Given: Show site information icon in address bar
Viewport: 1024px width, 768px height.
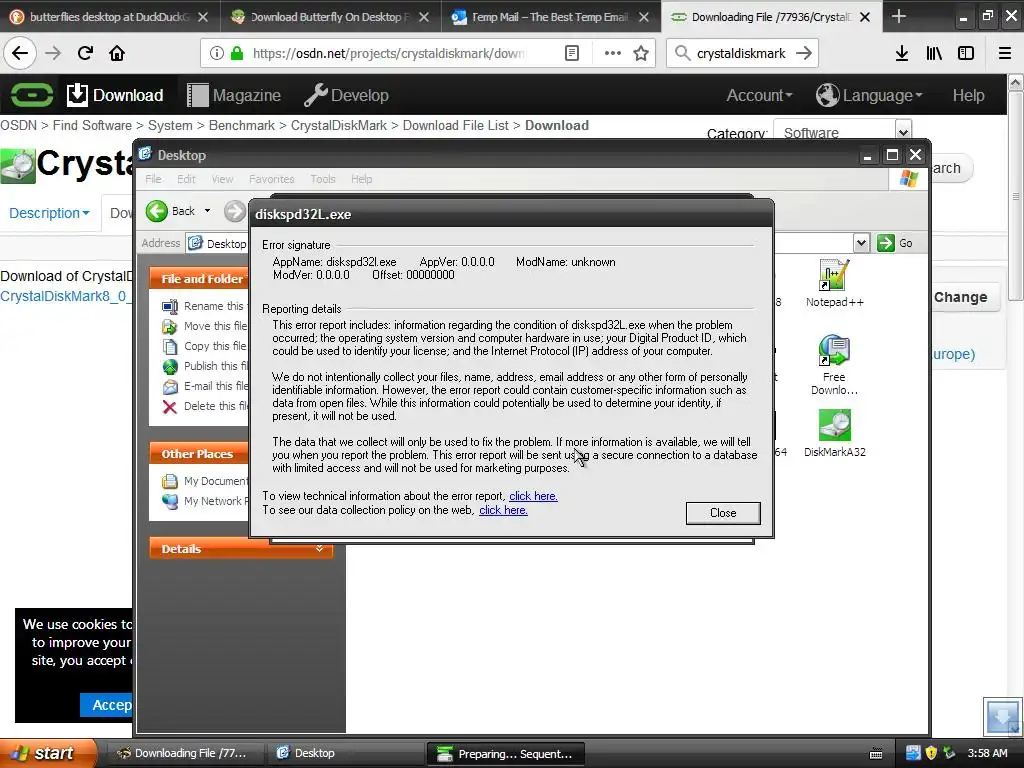Looking at the screenshot, I should [216, 53].
